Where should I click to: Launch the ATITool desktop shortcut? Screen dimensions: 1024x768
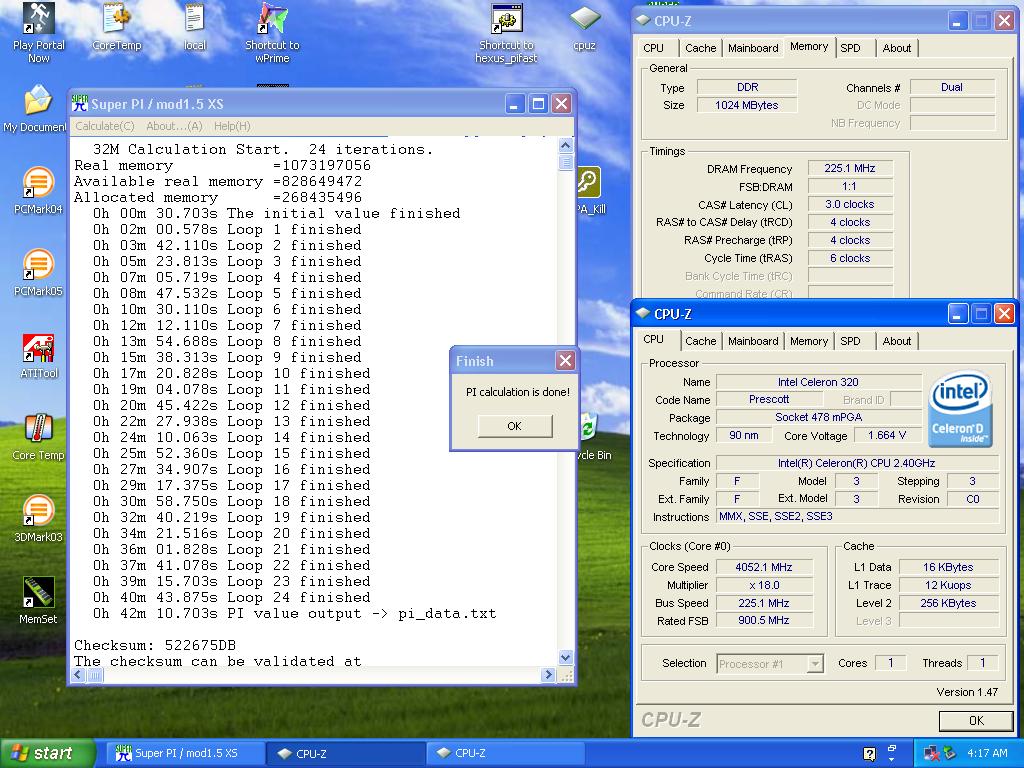pyautogui.click(x=39, y=355)
